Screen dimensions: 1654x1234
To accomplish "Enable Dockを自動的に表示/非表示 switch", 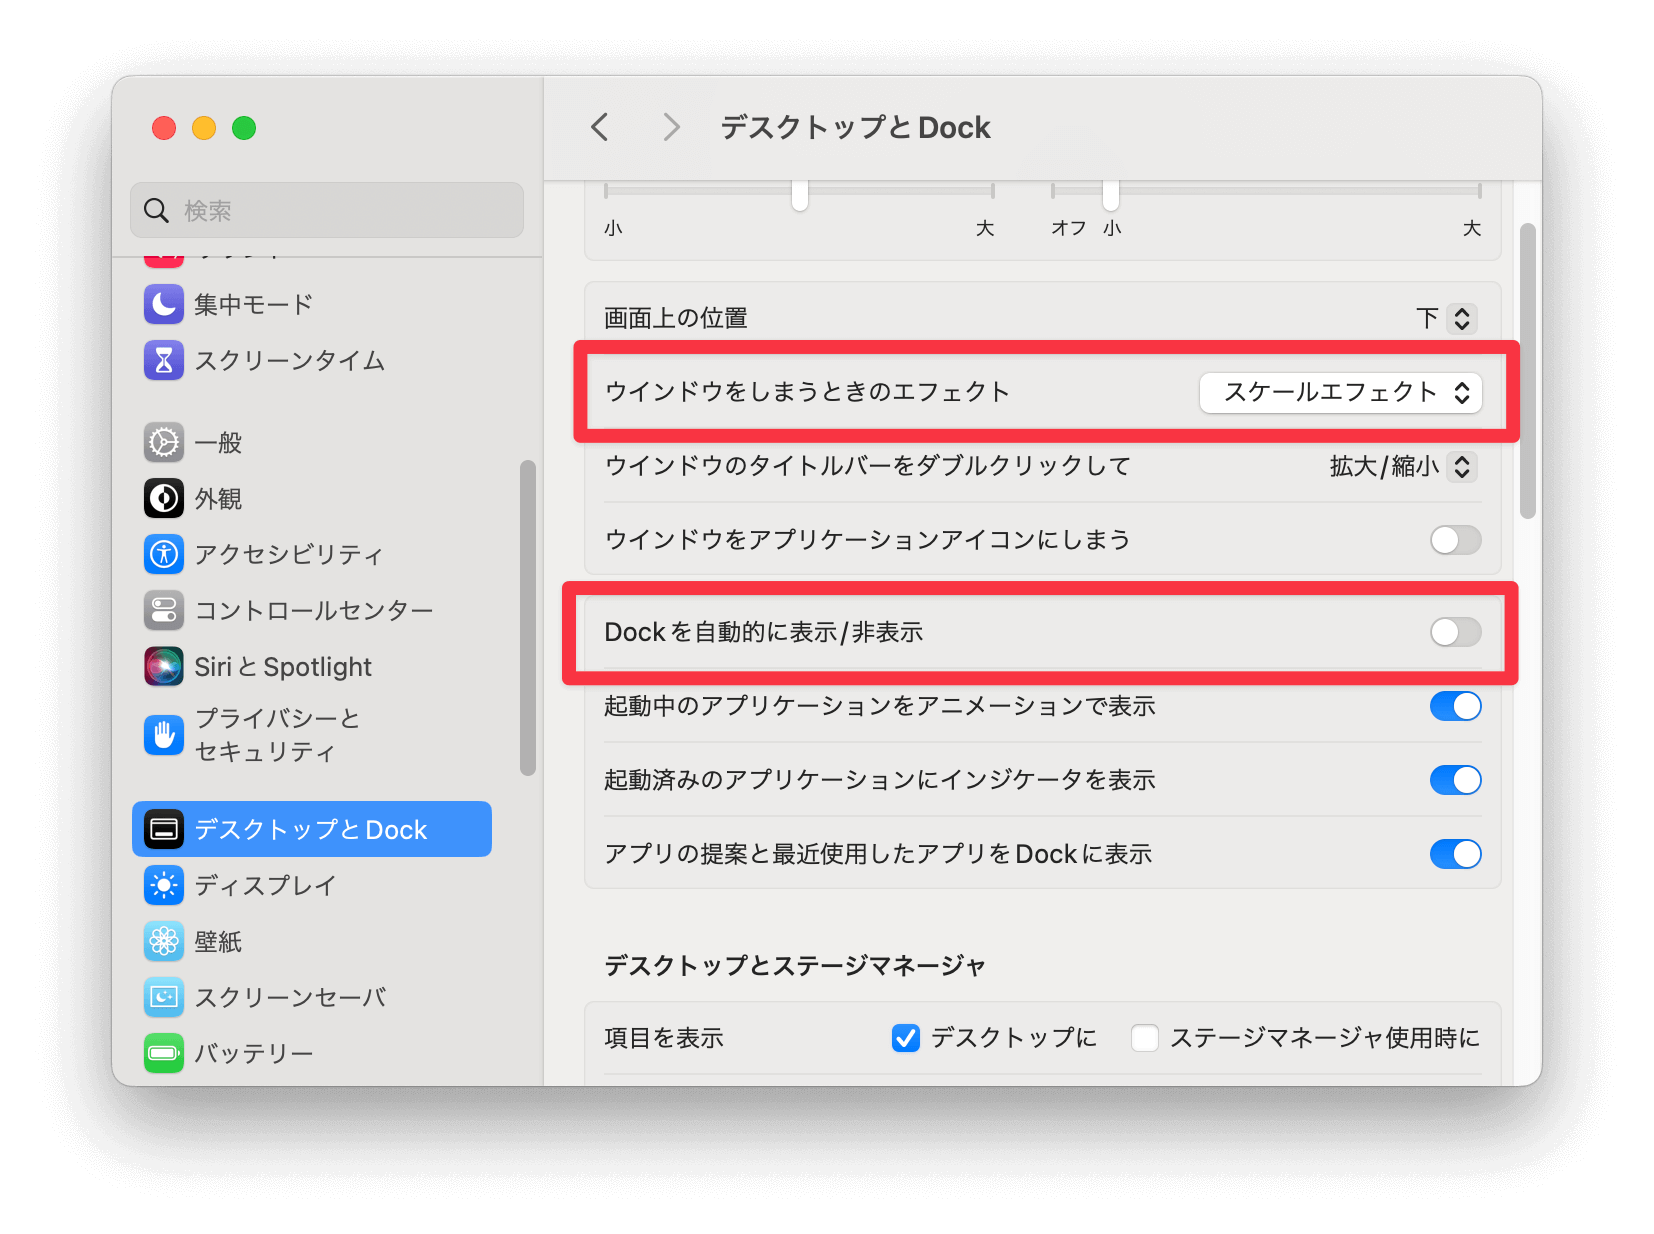I will (x=1455, y=632).
